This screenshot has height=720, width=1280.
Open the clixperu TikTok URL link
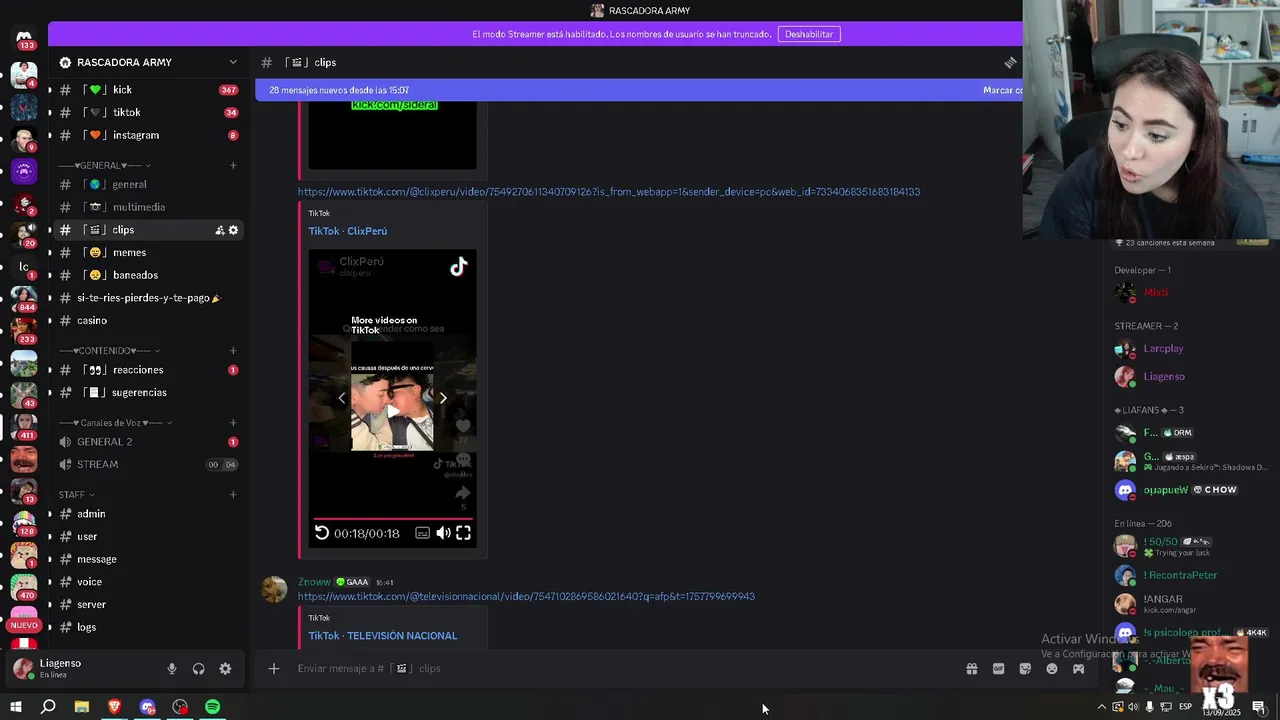(x=609, y=191)
